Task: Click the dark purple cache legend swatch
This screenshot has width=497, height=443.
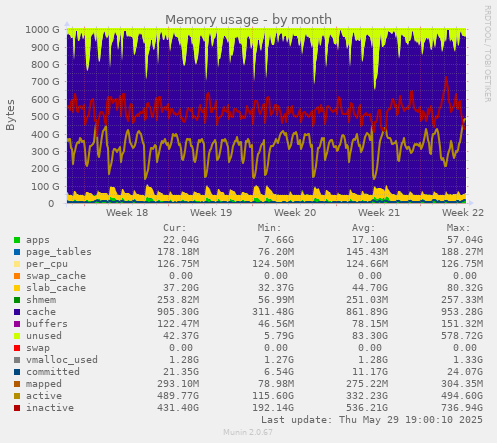Action: (17, 312)
